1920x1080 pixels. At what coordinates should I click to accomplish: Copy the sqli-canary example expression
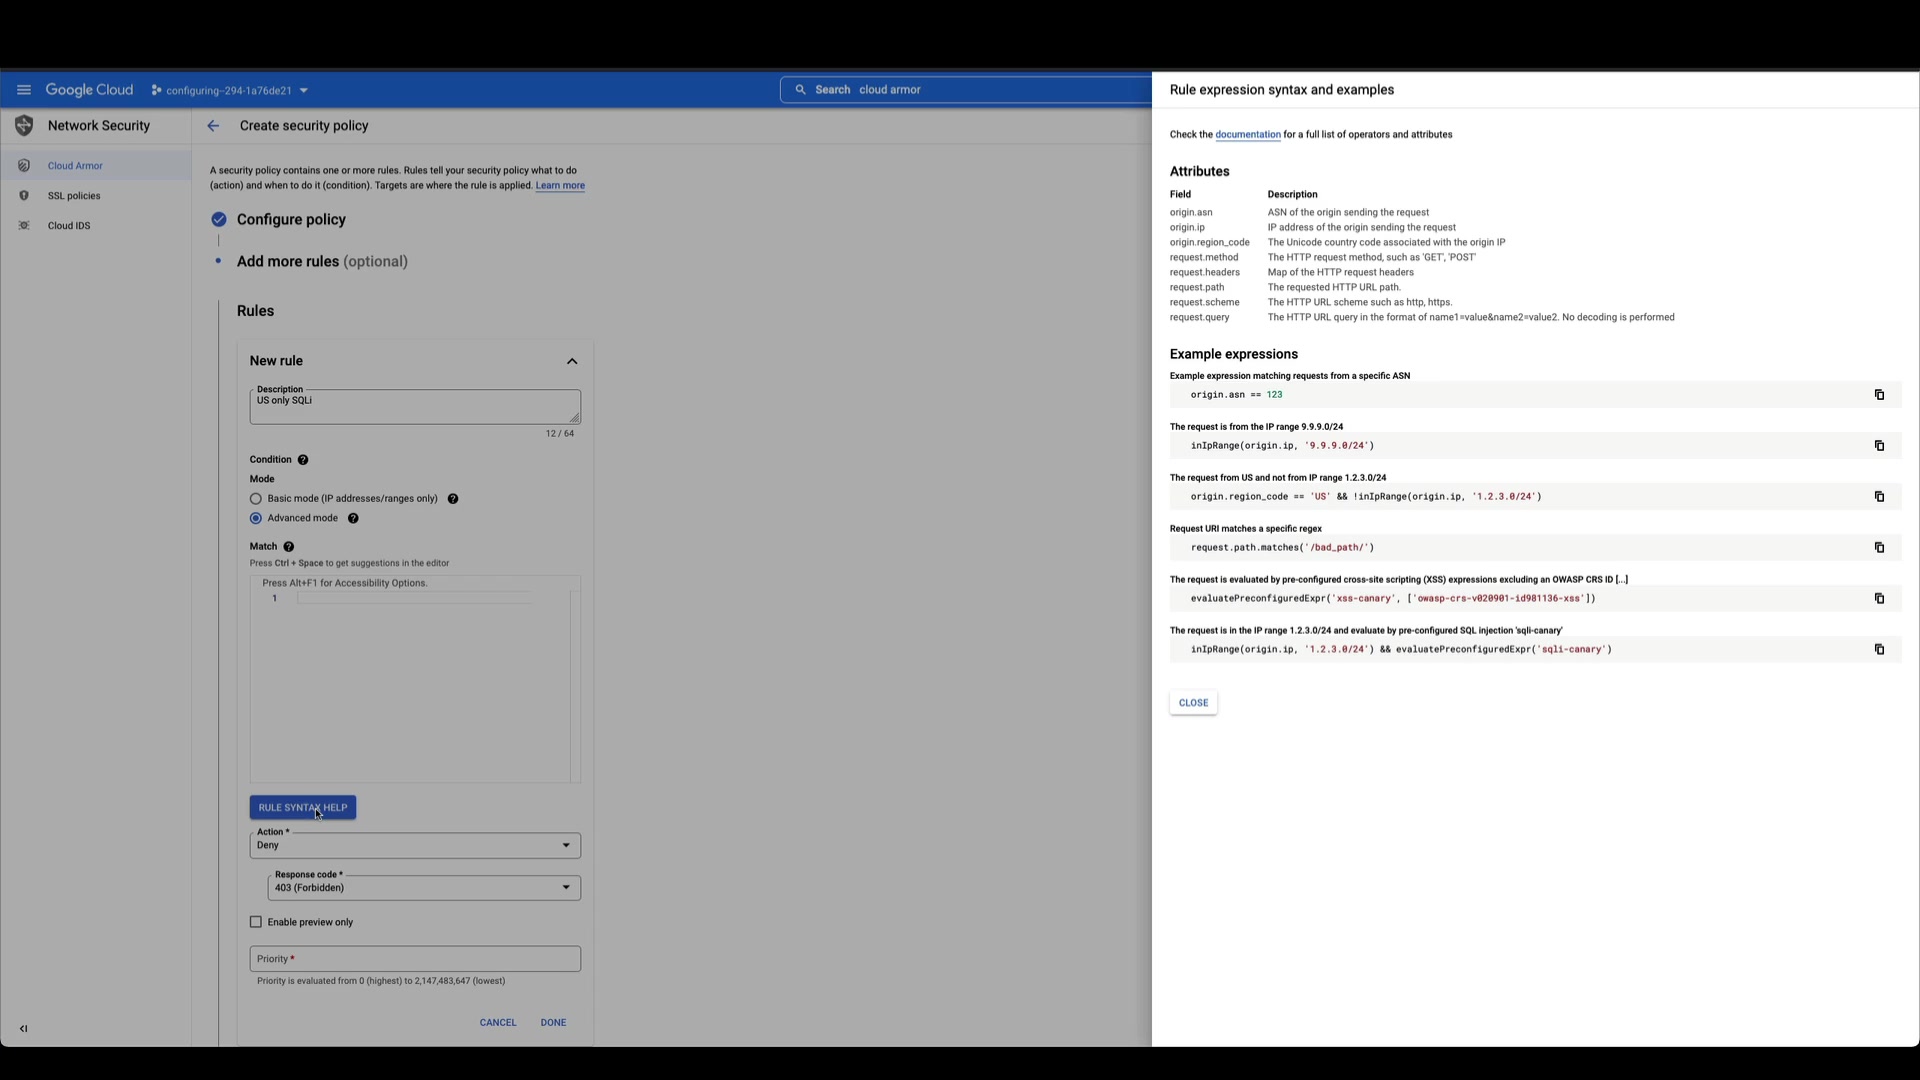1879,650
